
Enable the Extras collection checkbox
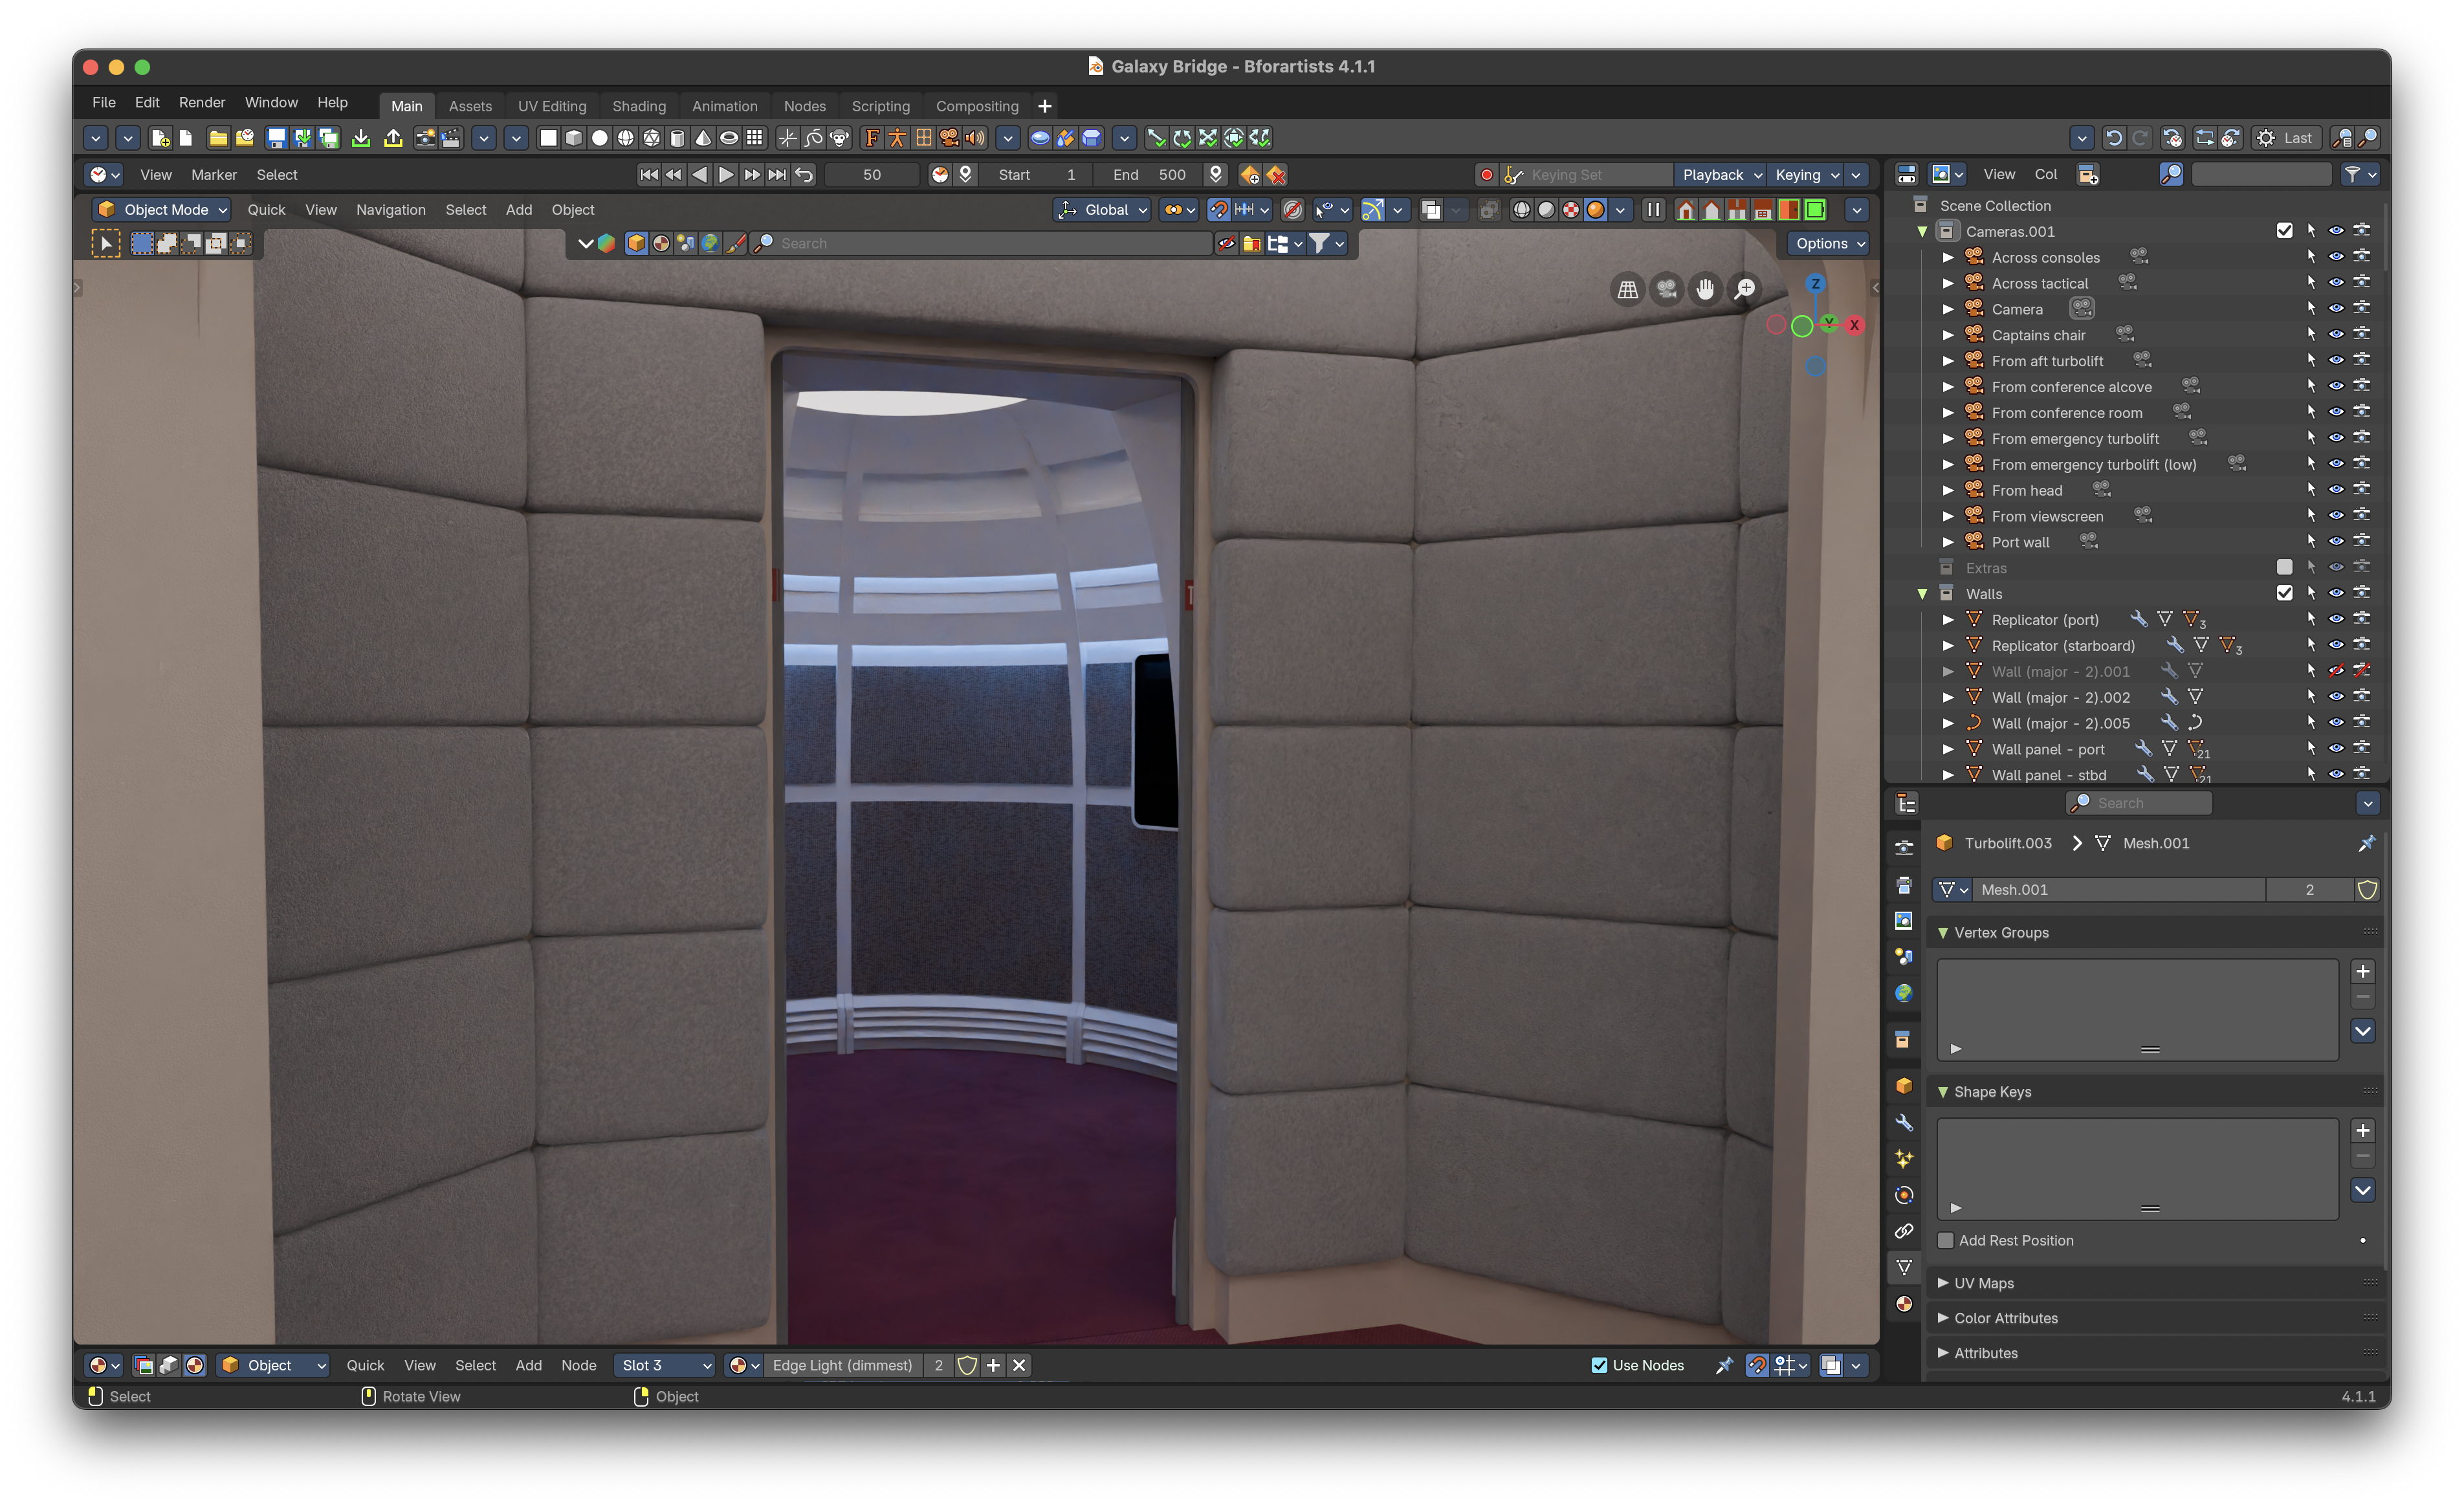click(x=2284, y=567)
